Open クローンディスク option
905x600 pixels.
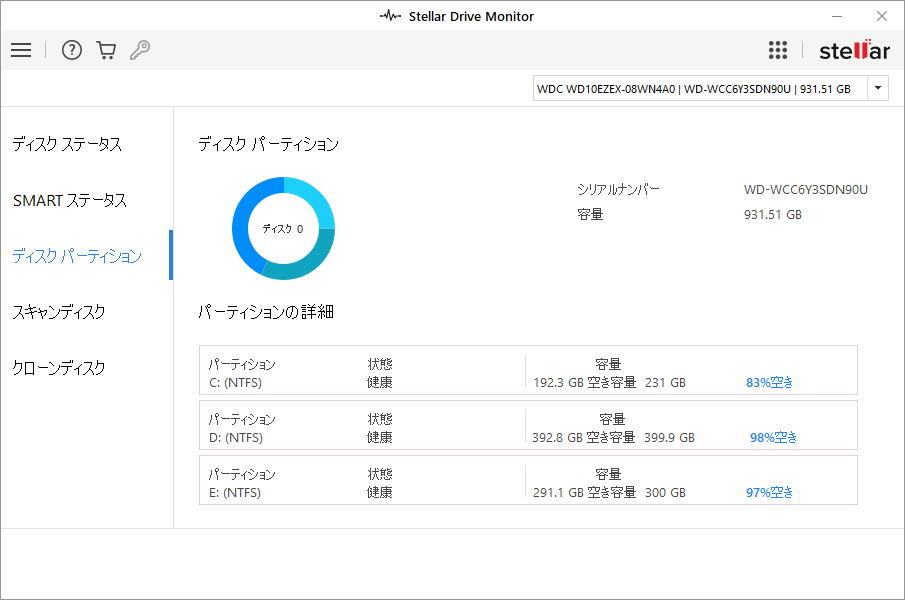click(59, 369)
